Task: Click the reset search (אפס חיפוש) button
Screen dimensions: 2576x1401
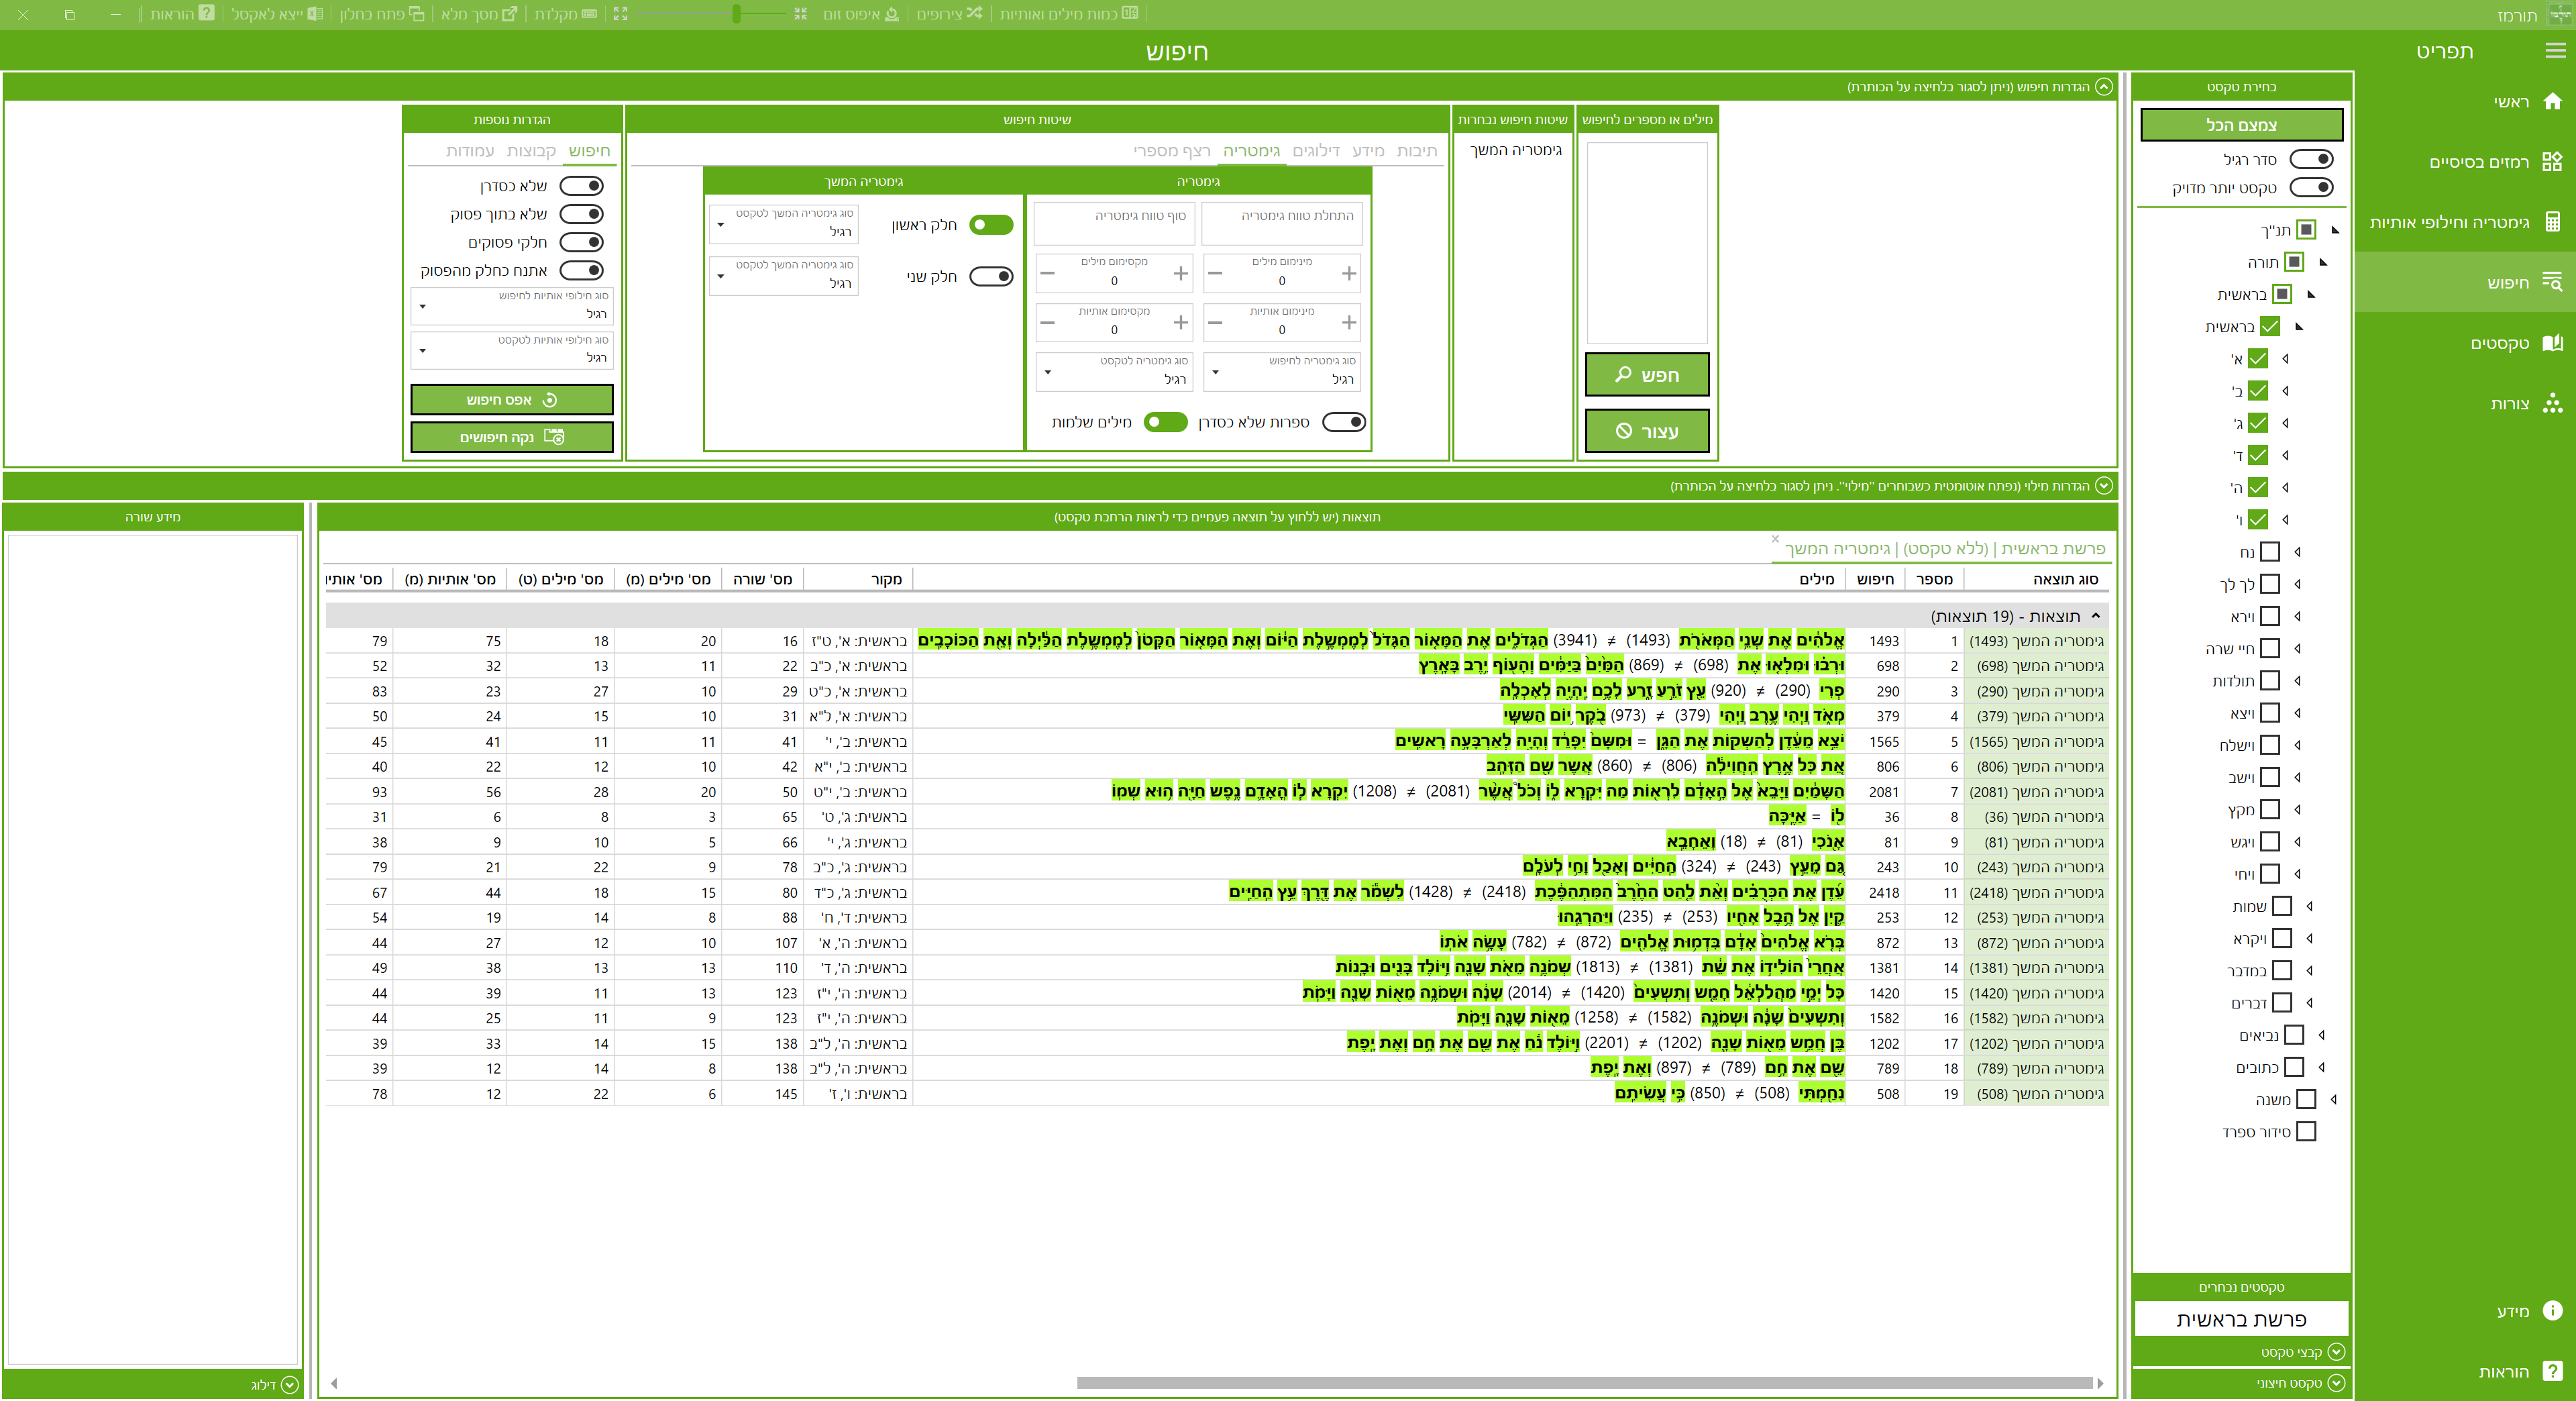Action: [x=511, y=400]
